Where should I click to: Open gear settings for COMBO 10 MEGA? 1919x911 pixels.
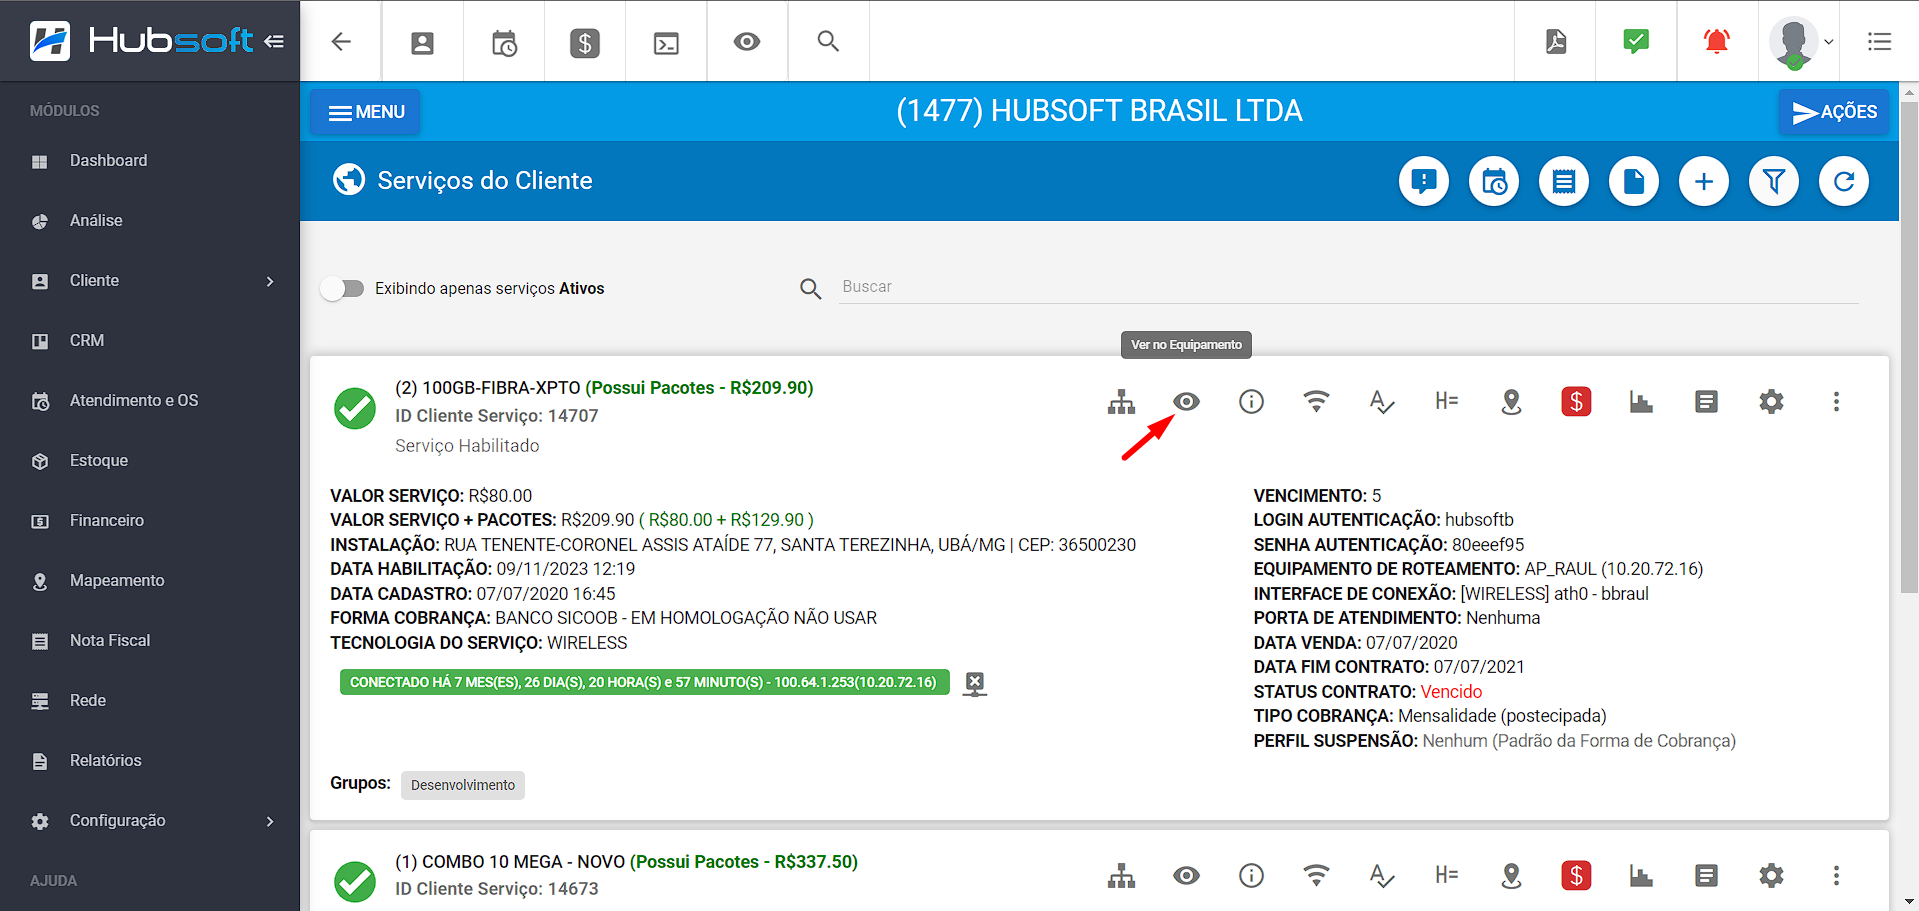coord(1771,876)
